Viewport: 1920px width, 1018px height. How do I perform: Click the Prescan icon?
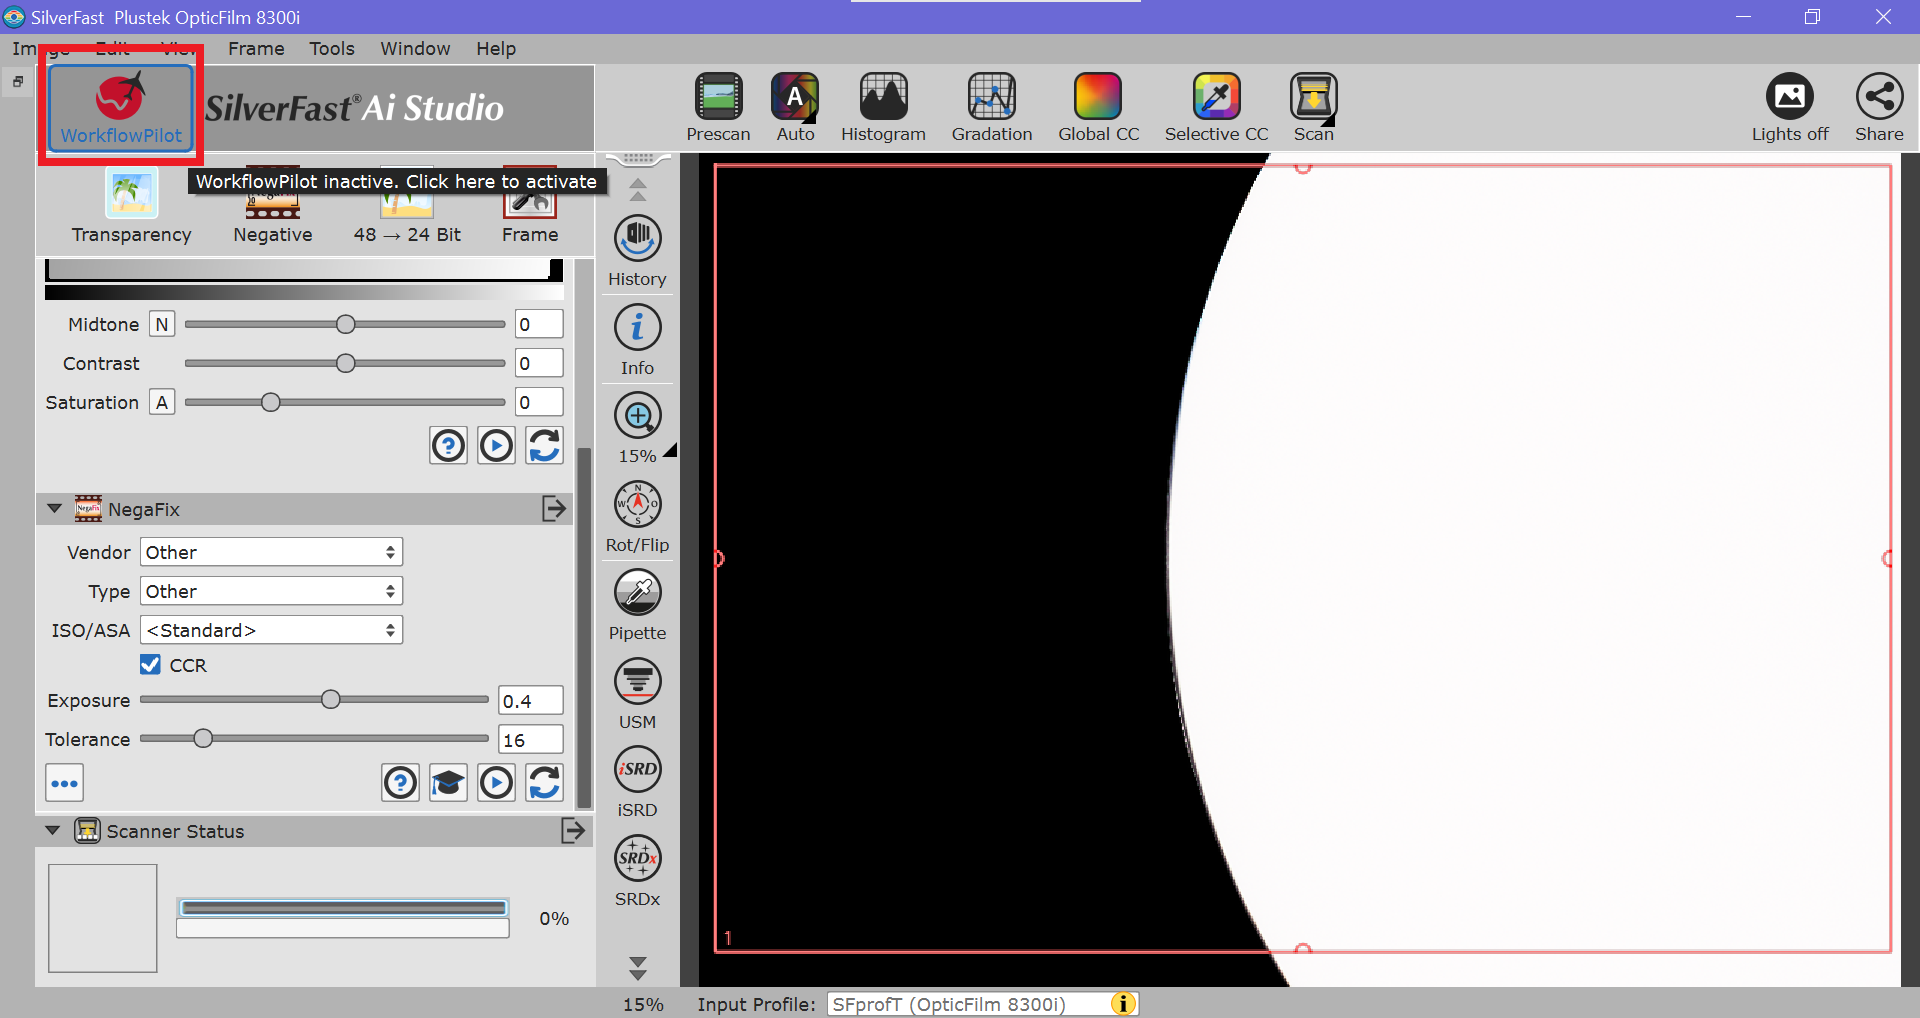(x=718, y=107)
